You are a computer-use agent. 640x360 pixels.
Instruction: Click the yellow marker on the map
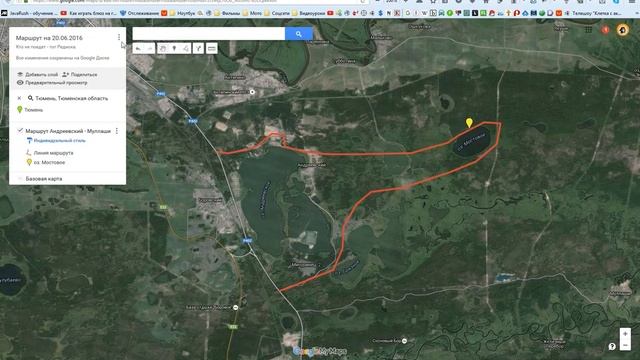pos(469,122)
